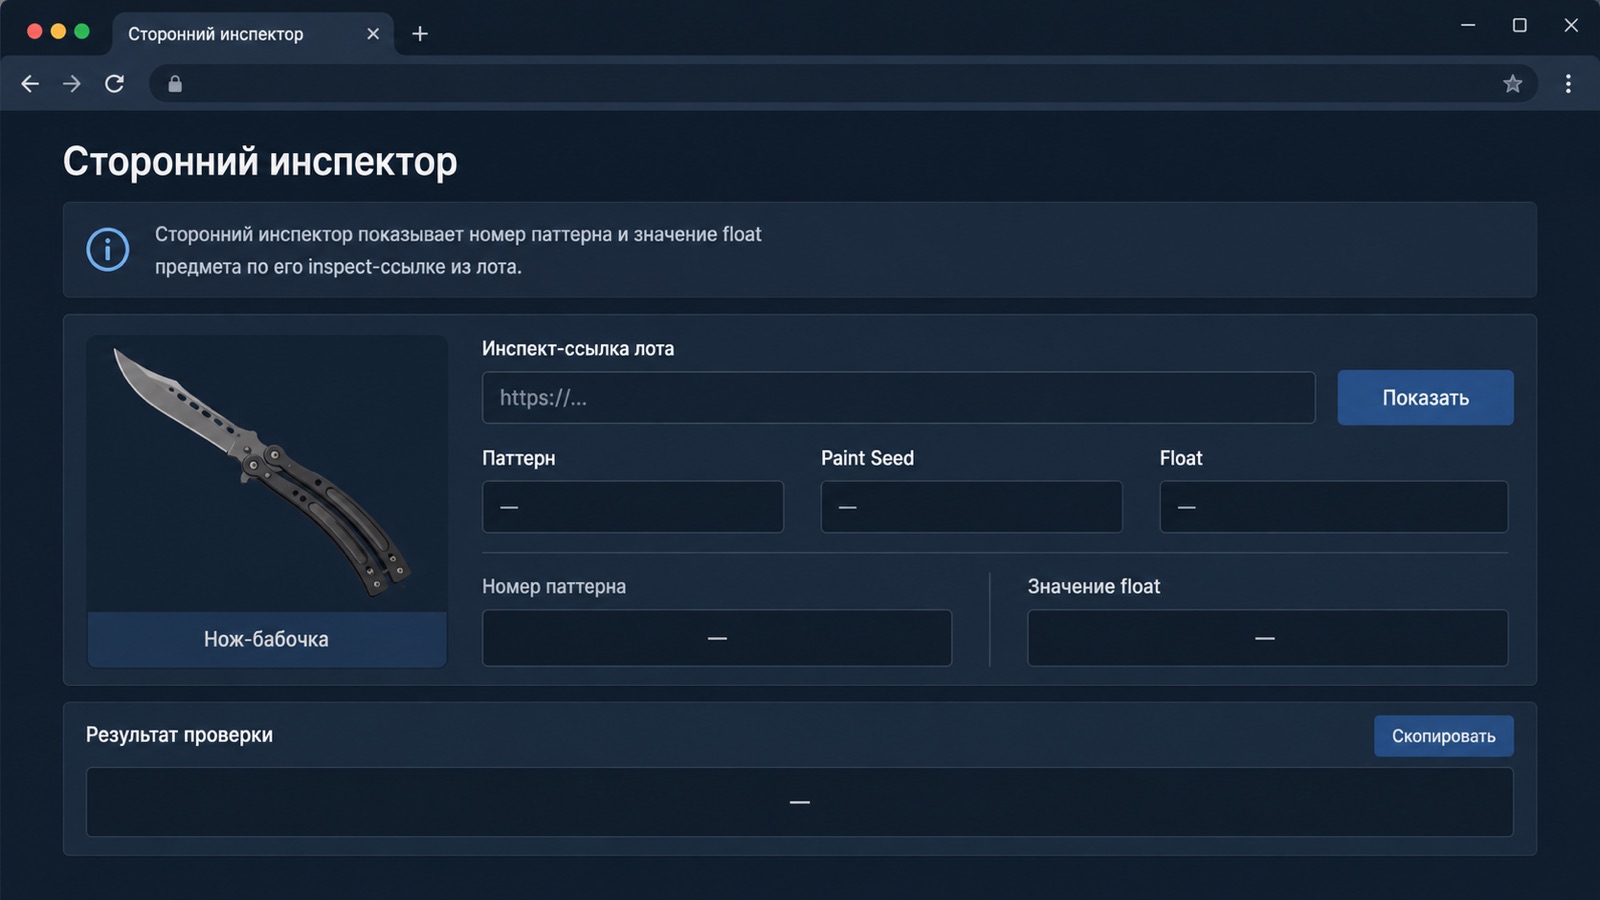The width and height of the screenshot is (1600, 900).
Task: Click the Значение float result box
Action: point(1267,638)
